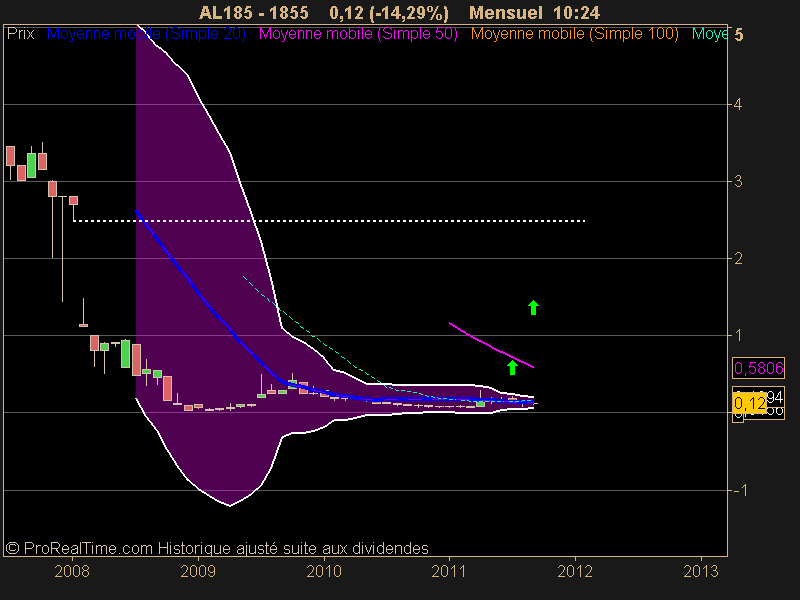Click the 5 value on price axis
Image resolution: width=800 pixels, height=600 pixels.
coord(739,35)
